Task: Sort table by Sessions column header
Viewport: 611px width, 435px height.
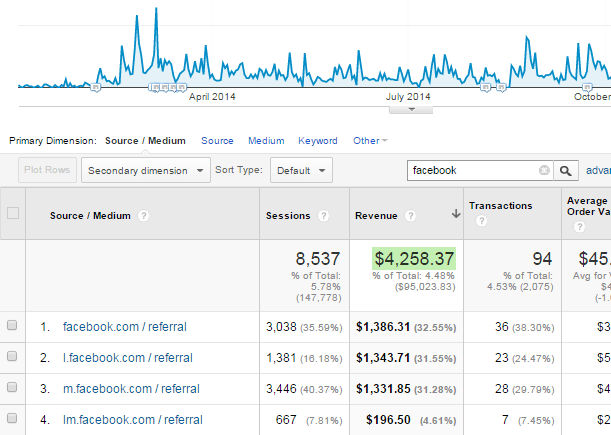Action: coord(288,216)
